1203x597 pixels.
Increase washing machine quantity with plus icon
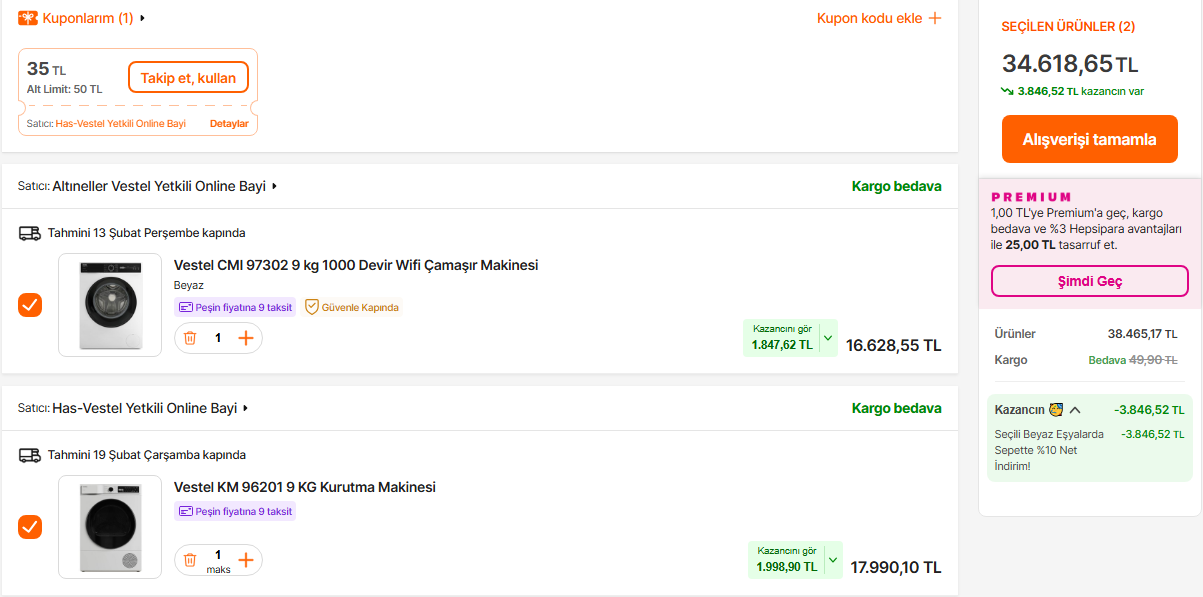pyautogui.click(x=246, y=338)
